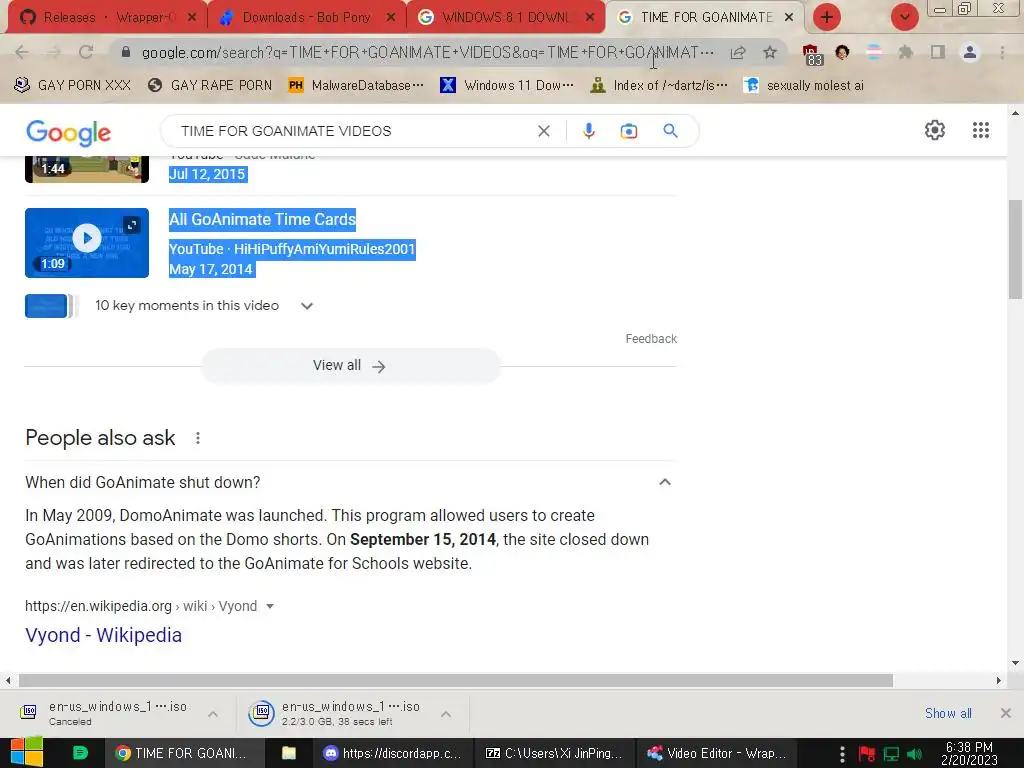Screen dimensions: 1024x768
Task: Open the MalwareDatabase bookmark
Action: pyautogui.click(x=356, y=86)
